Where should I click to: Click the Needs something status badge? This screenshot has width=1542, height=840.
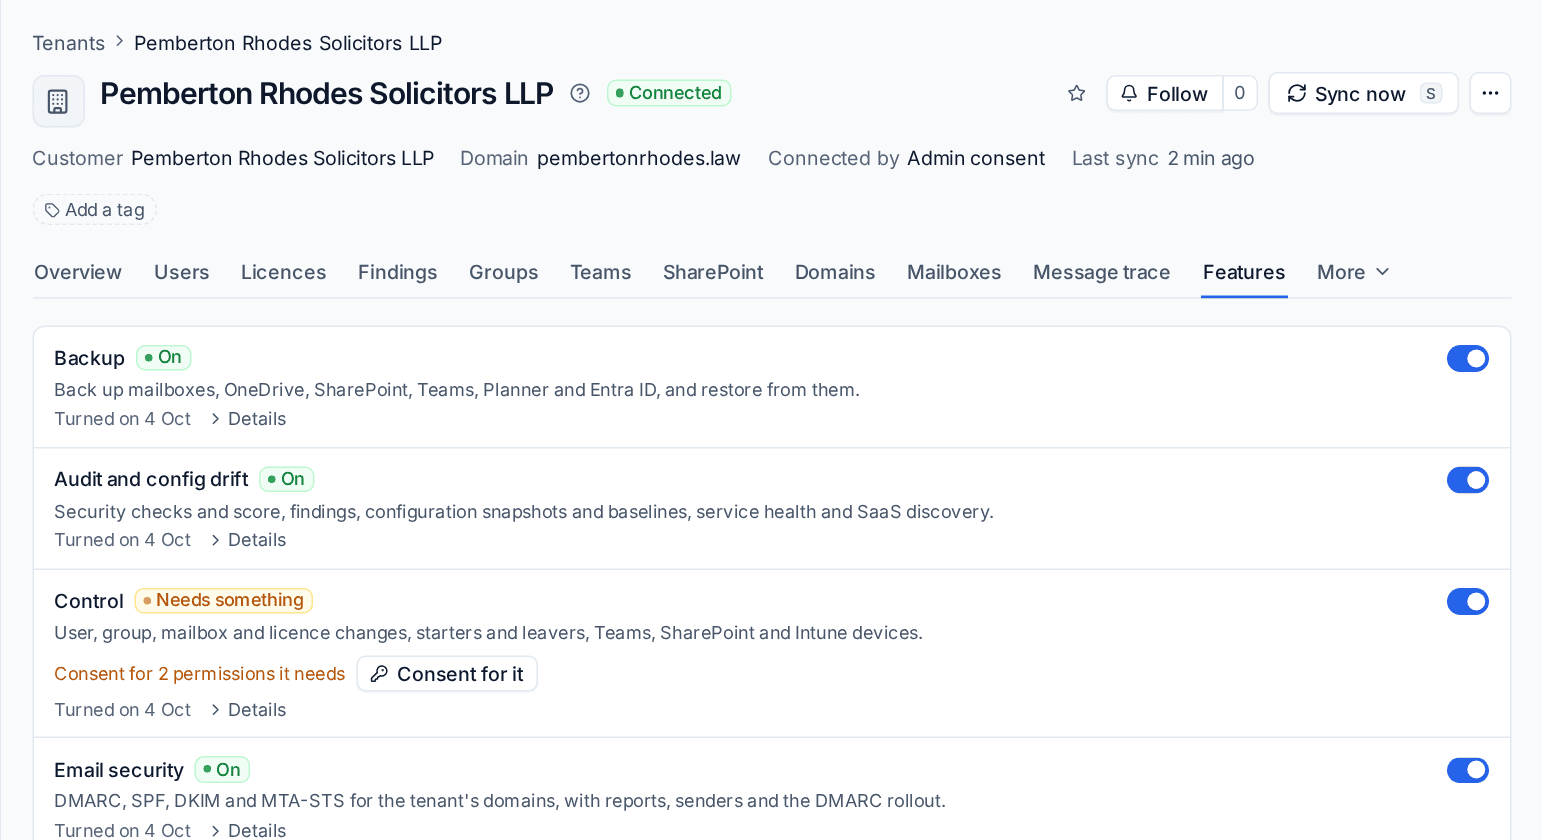coord(224,600)
